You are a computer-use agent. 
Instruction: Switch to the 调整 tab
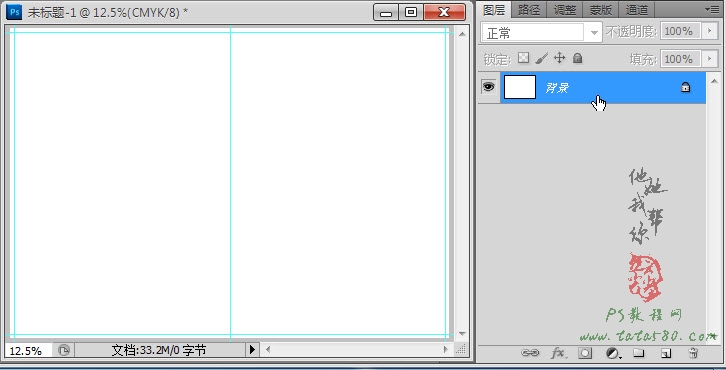click(565, 10)
